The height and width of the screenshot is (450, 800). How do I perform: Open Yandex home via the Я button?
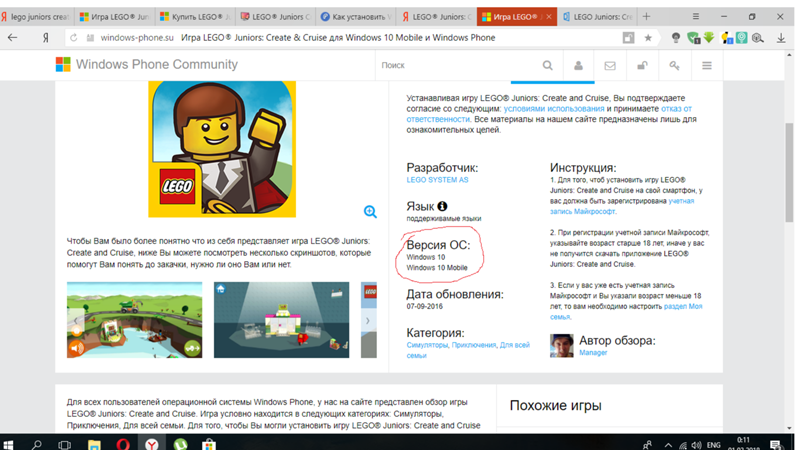pos(45,38)
